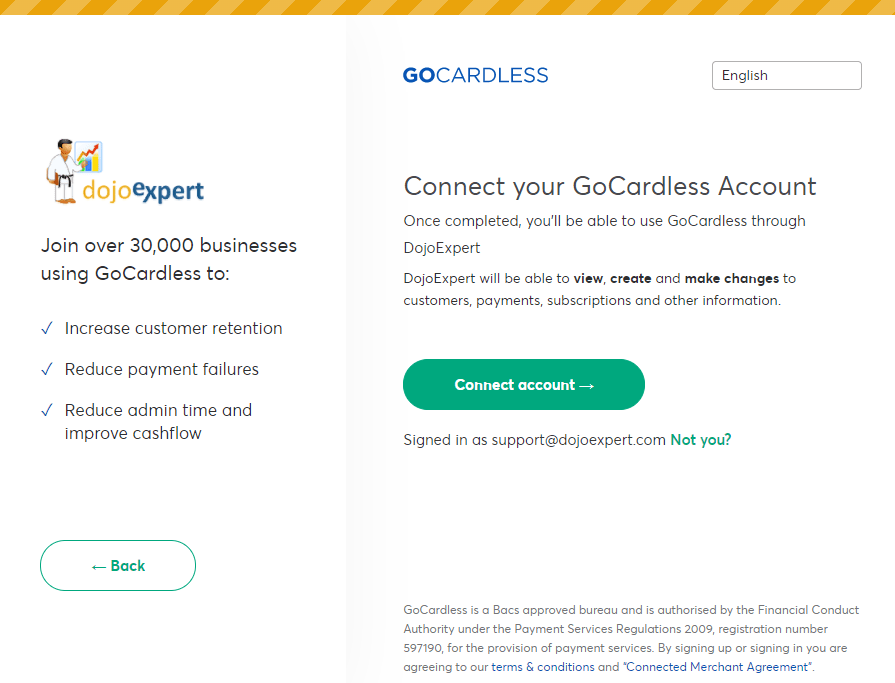
Task: Click the checkmark beside "Increase customer retention"
Action: click(45, 328)
